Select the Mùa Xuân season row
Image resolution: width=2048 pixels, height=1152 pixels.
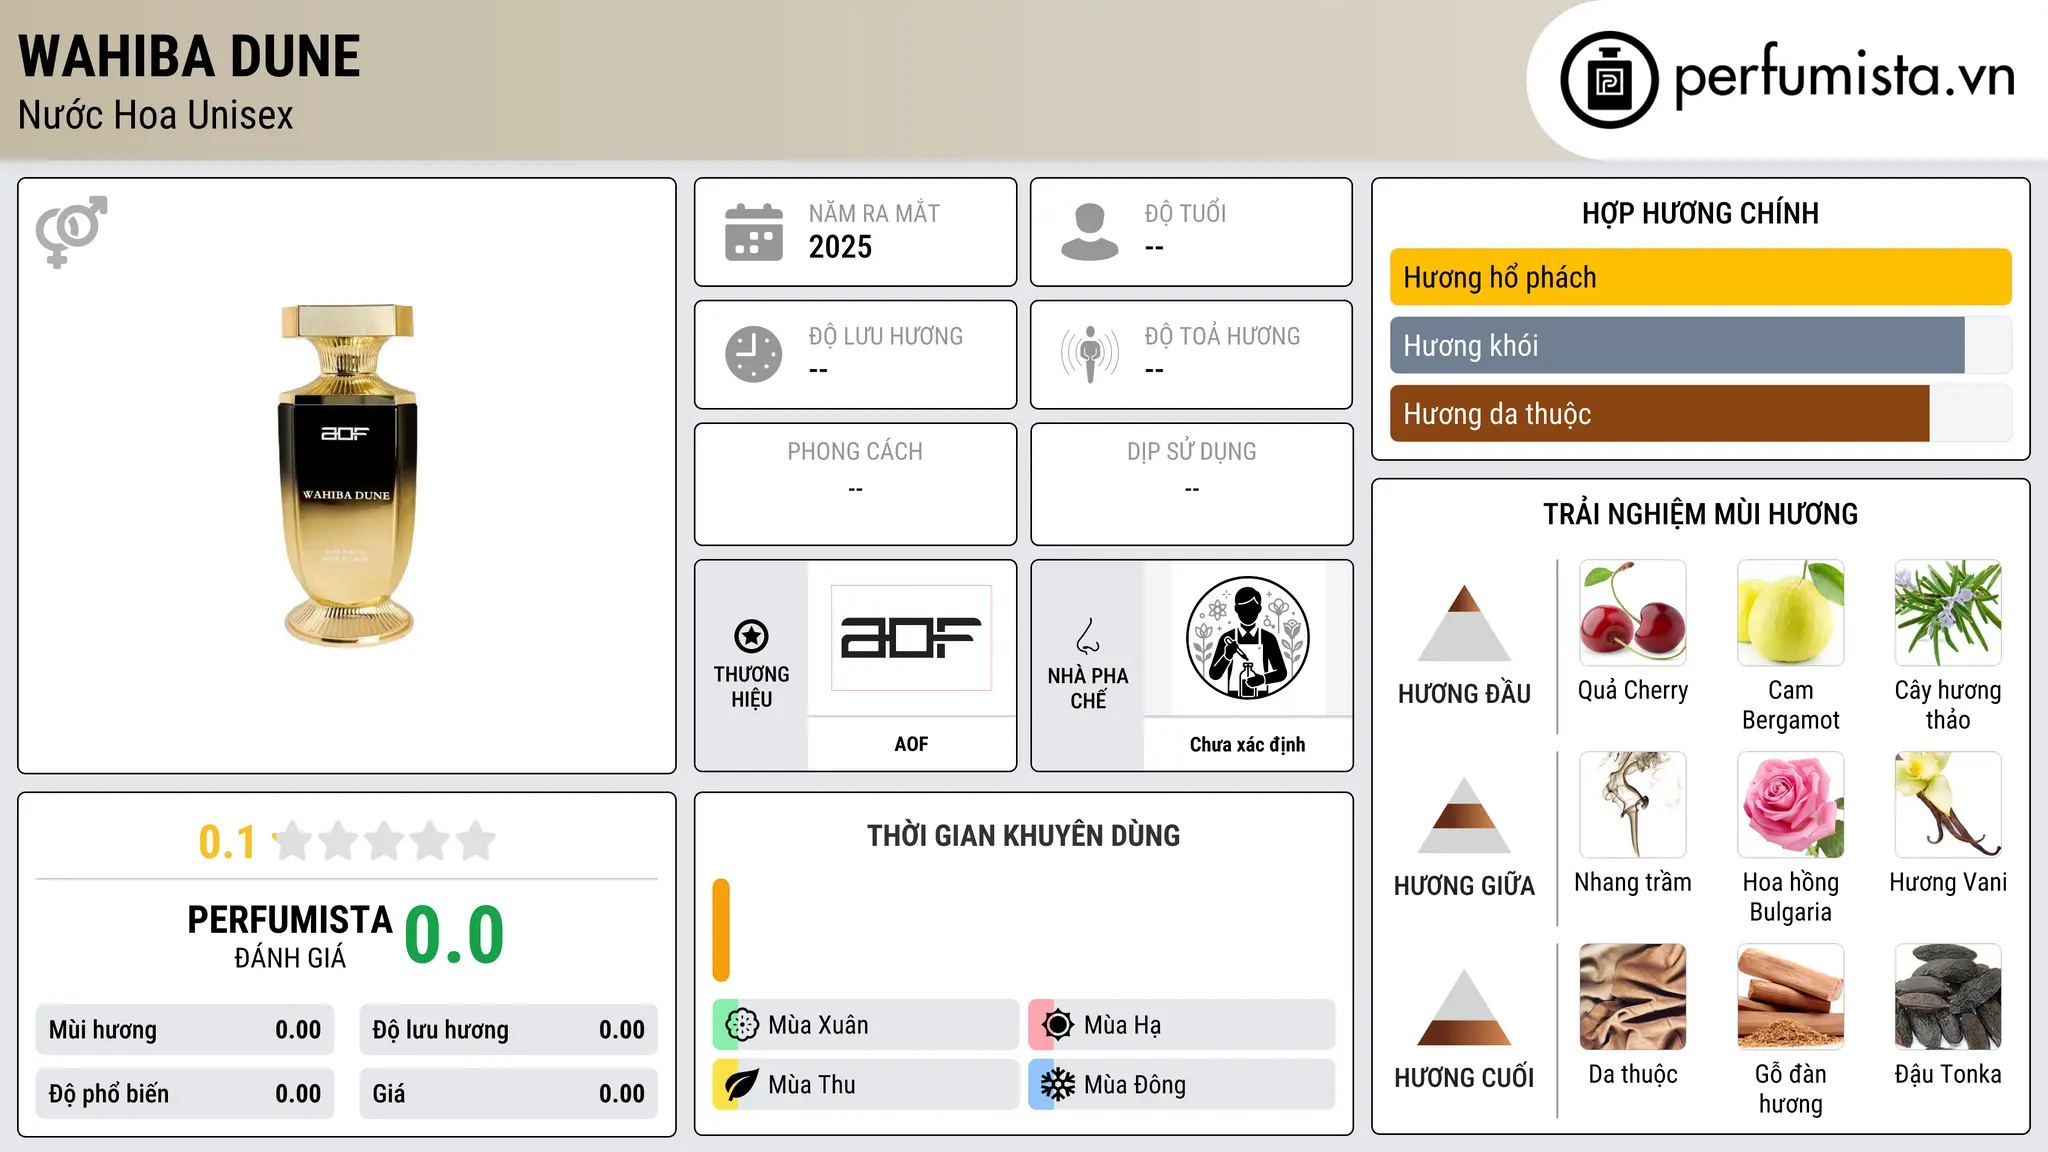click(x=866, y=1025)
